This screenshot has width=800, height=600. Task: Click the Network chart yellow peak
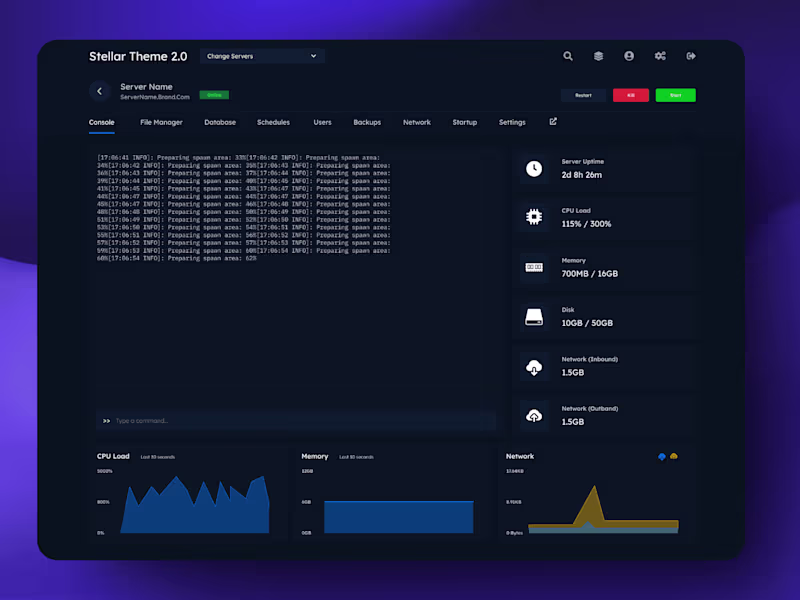pos(594,503)
